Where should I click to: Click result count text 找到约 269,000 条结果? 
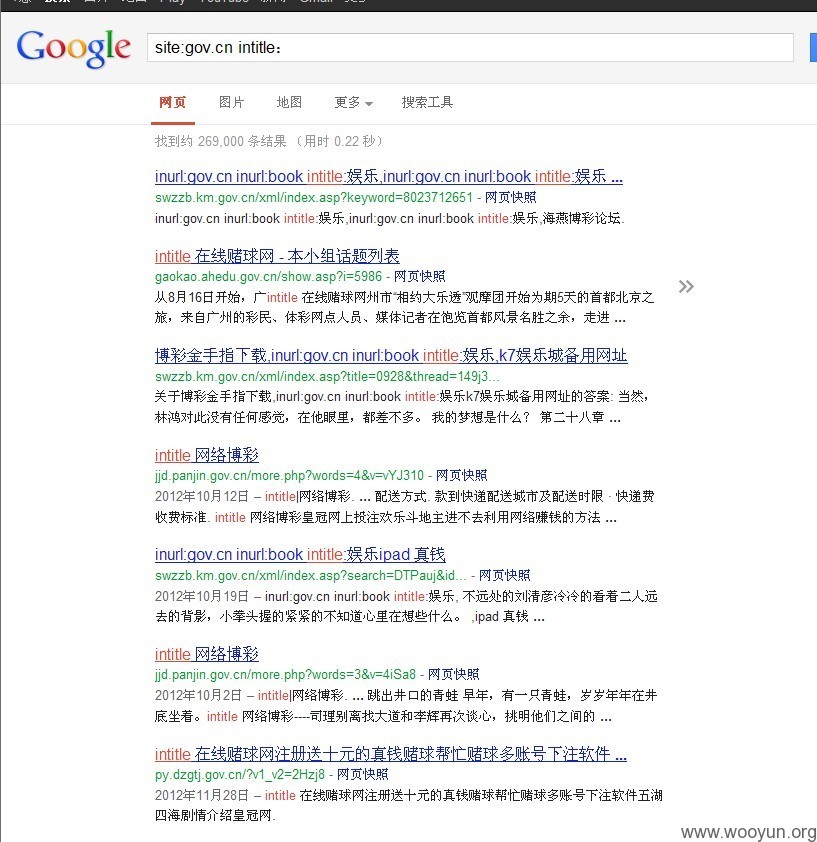click(221, 141)
